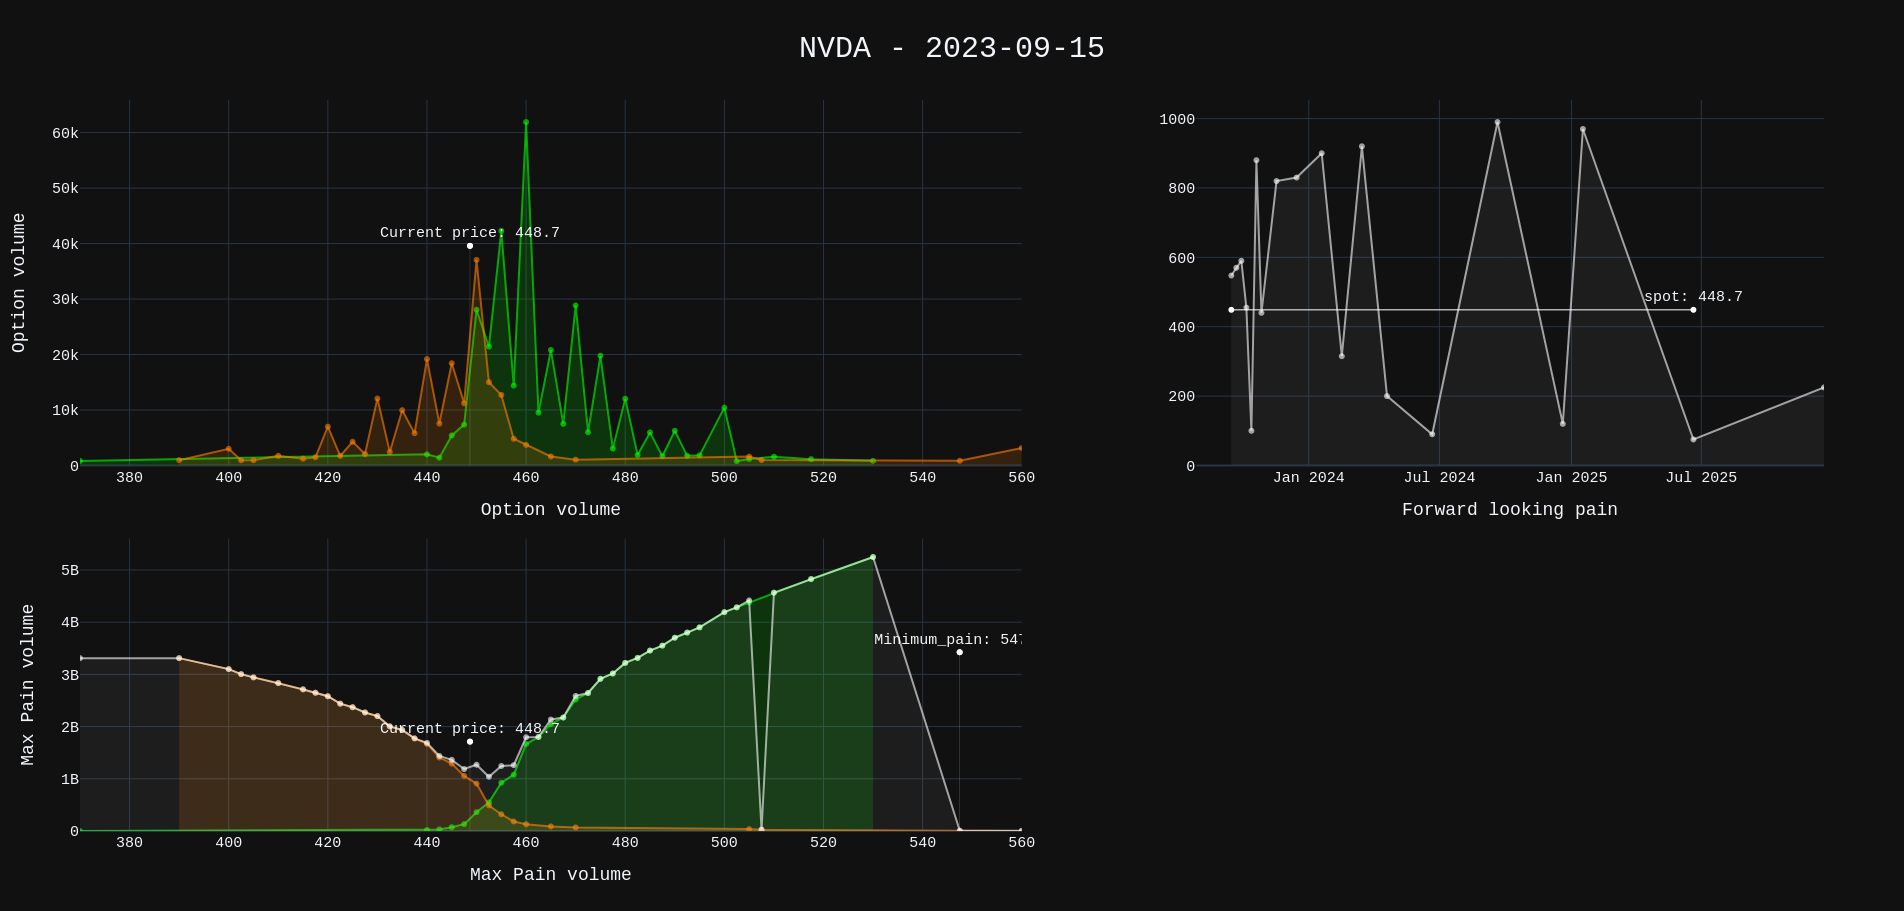Click the Max Pain total line dip point near strike 508
Image resolution: width=1904 pixels, height=911 pixels.
point(761,829)
